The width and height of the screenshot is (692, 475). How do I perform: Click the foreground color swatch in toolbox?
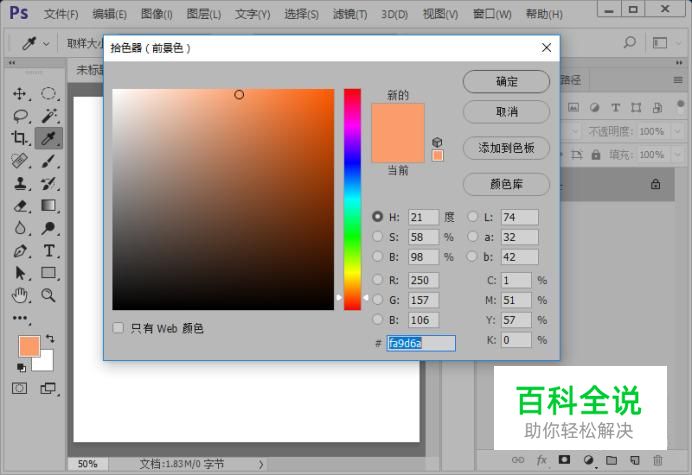[x=30, y=346]
